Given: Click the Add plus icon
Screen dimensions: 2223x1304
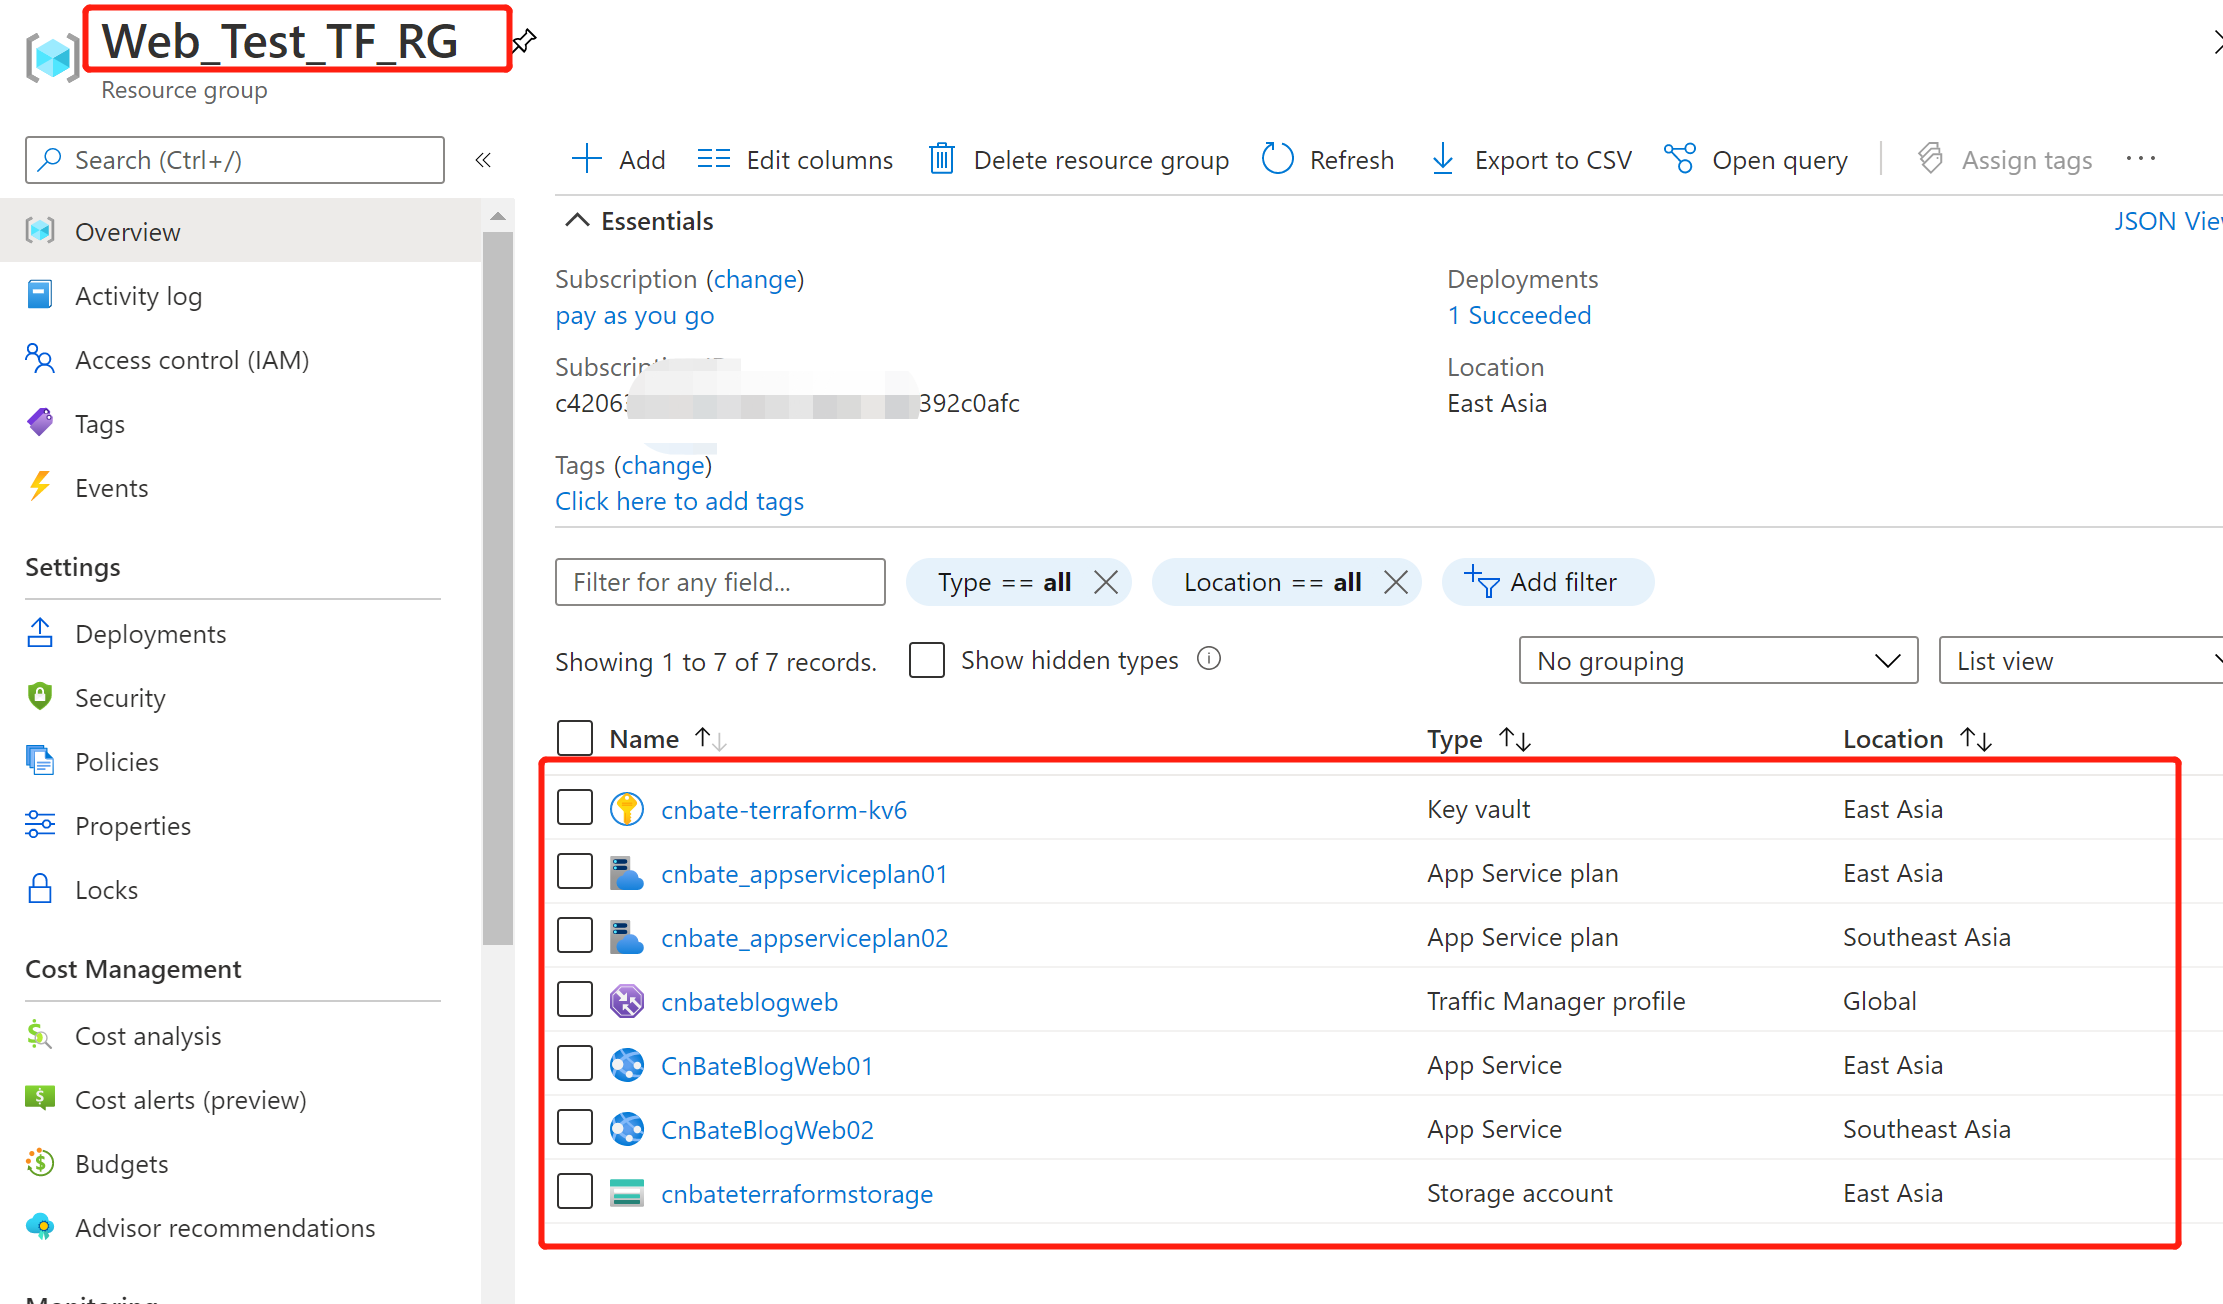Looking at the screenshot, I should 587,159.
